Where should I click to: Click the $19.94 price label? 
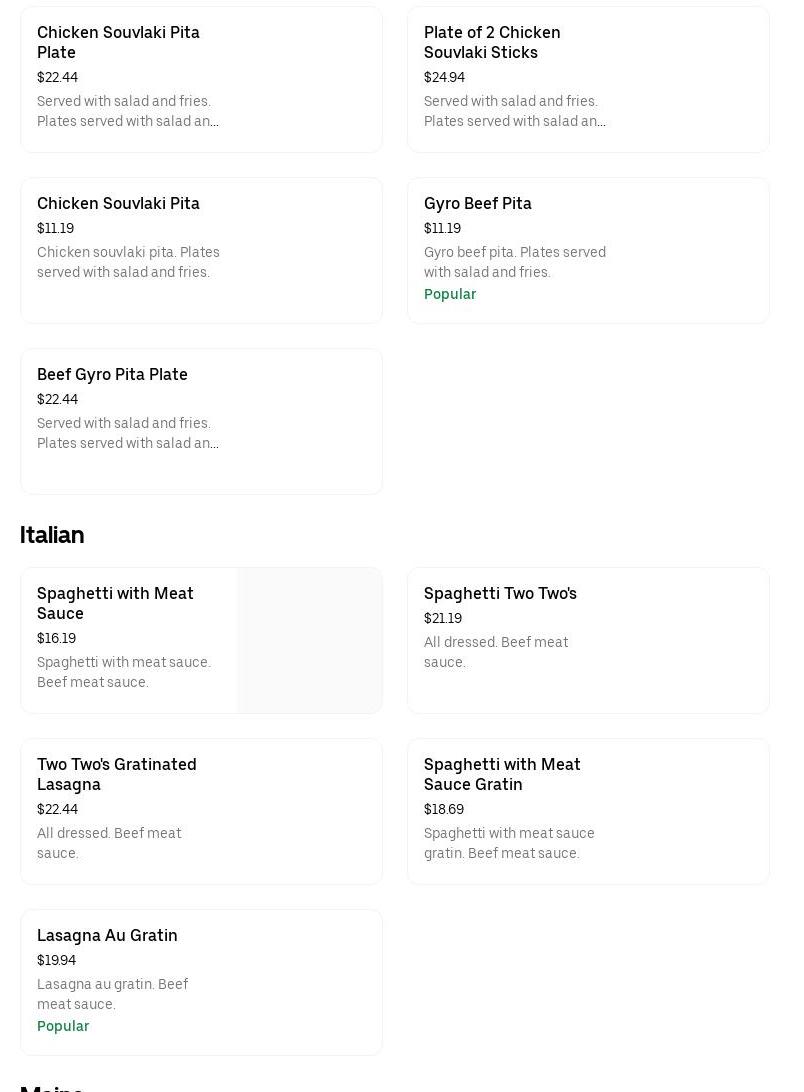pos(56,960)
